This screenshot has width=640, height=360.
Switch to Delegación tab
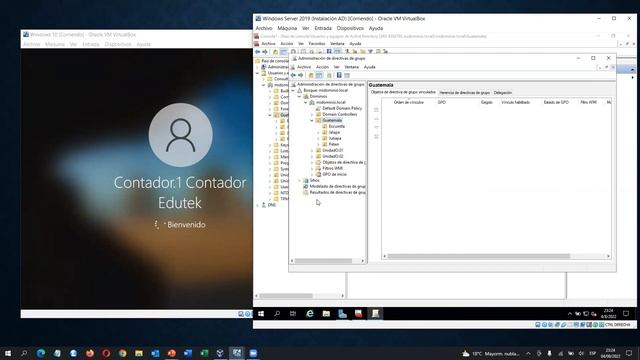click(502, 93)
